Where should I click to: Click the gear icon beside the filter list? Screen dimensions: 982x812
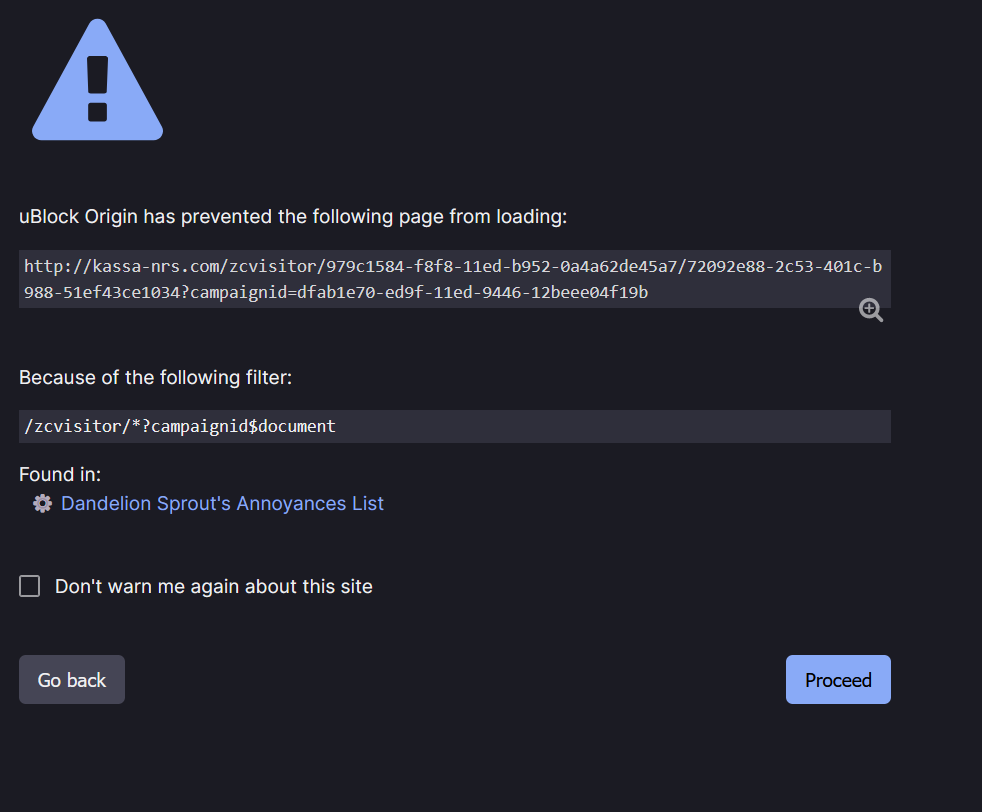[42, 504]
